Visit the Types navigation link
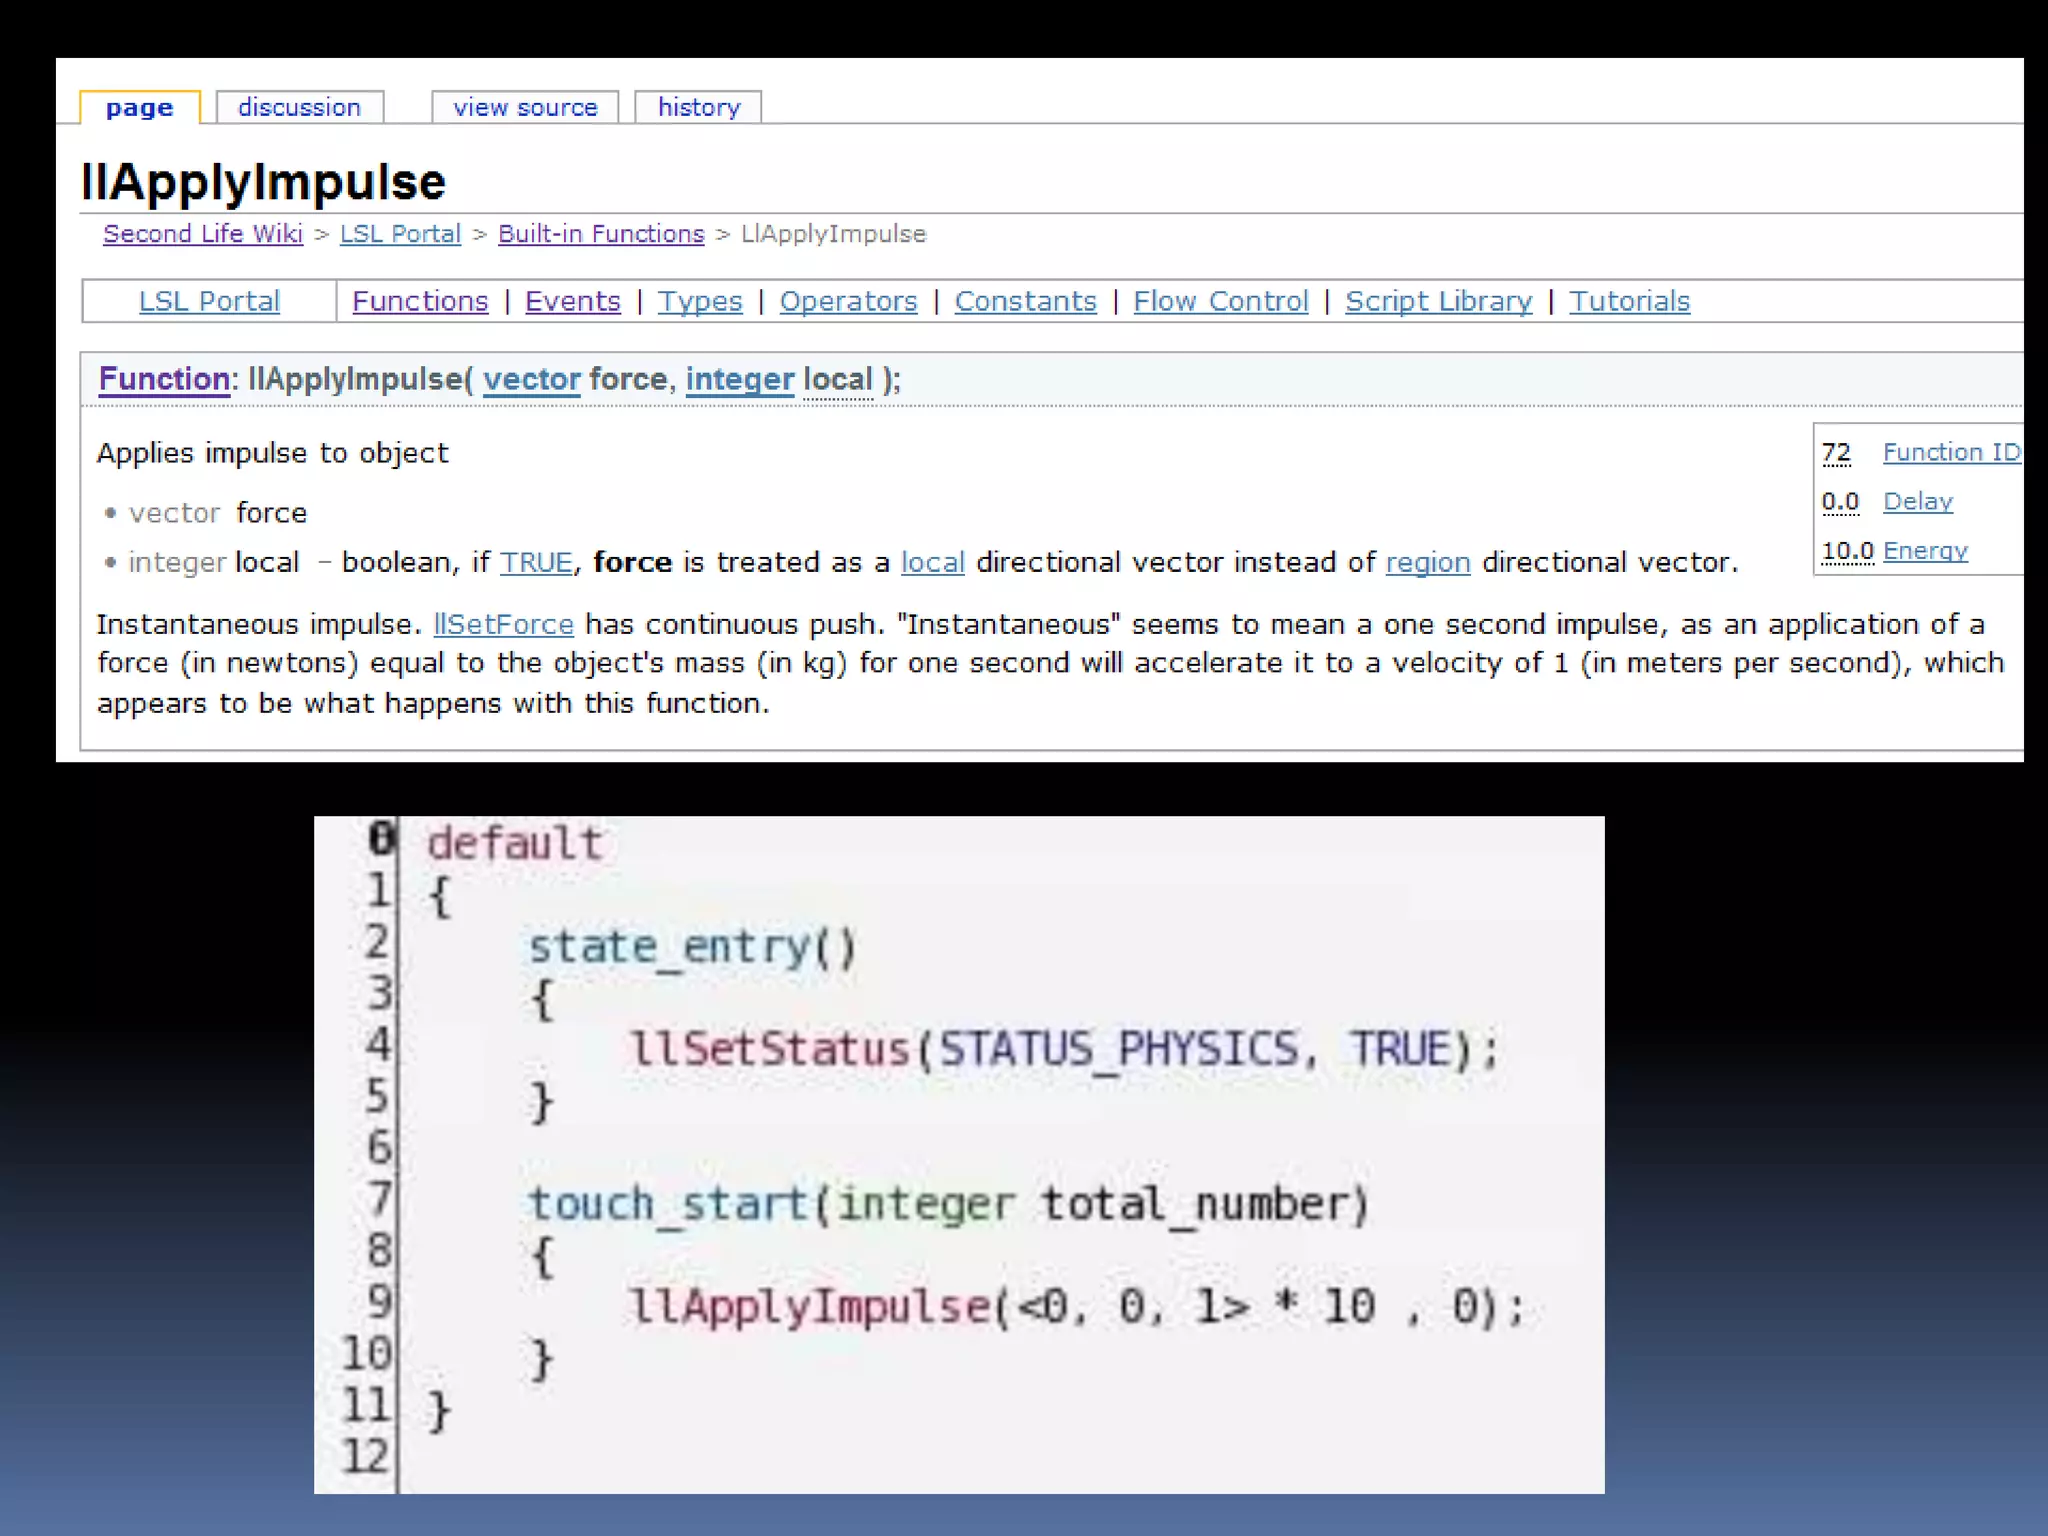Viewport: 2048px width, 1536px height. [700, 301]
